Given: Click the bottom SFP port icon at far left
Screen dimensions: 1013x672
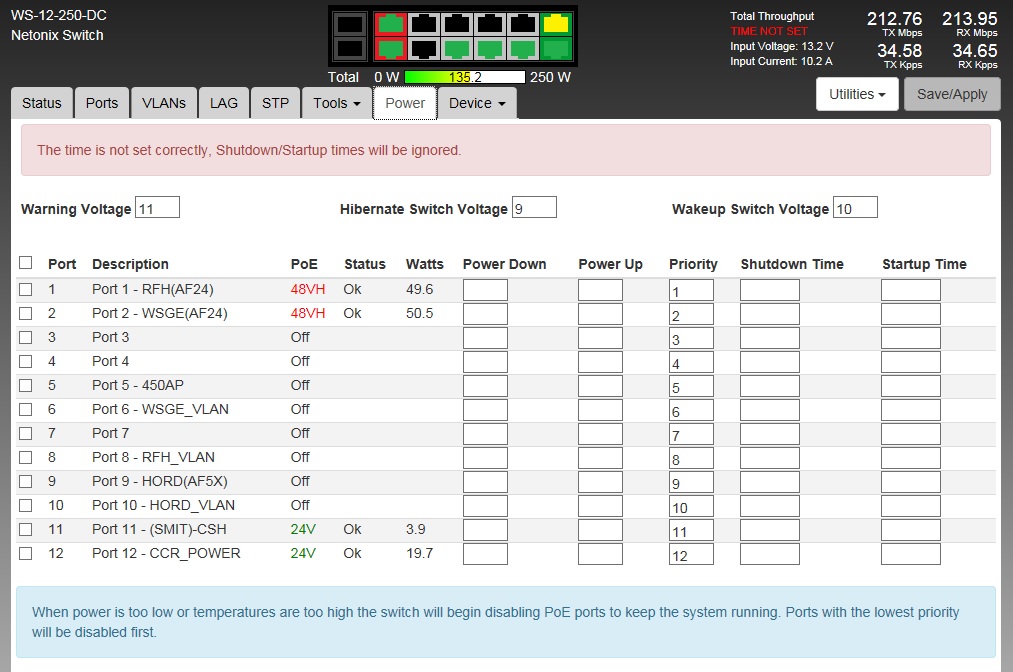Looking at the screenshot, I should [x=349, y=48].
